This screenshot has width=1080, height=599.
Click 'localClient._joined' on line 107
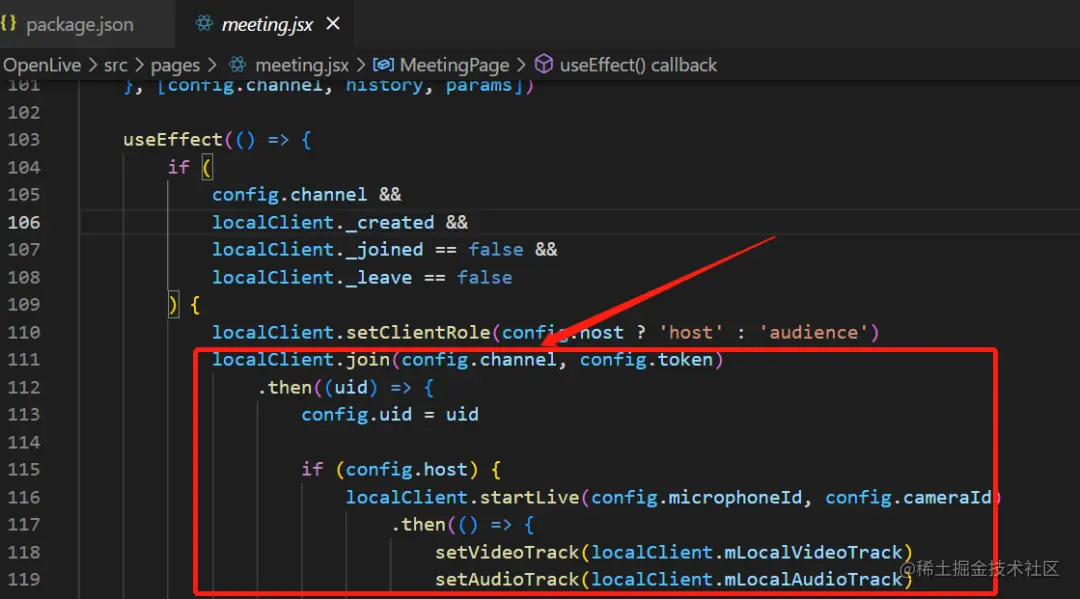318,249
